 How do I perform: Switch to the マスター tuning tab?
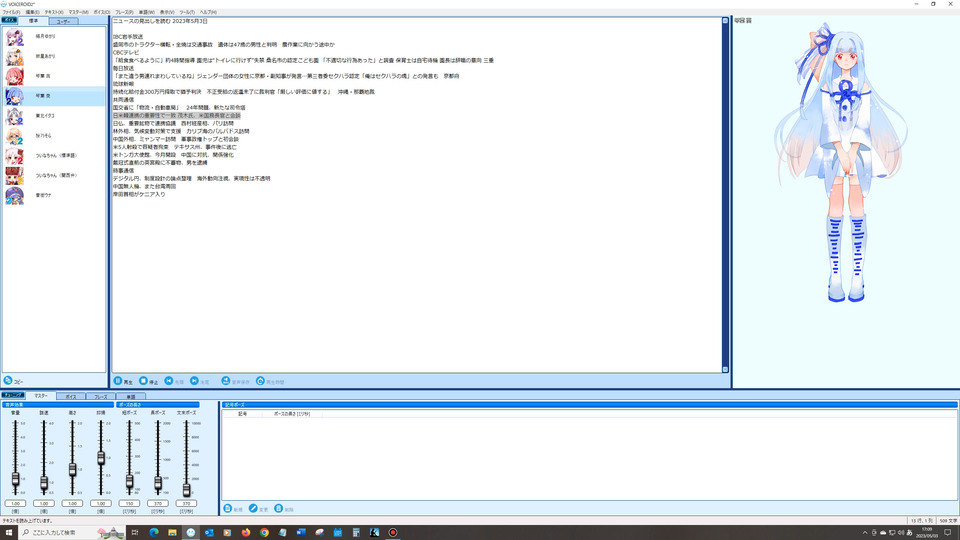pos(41,396)
